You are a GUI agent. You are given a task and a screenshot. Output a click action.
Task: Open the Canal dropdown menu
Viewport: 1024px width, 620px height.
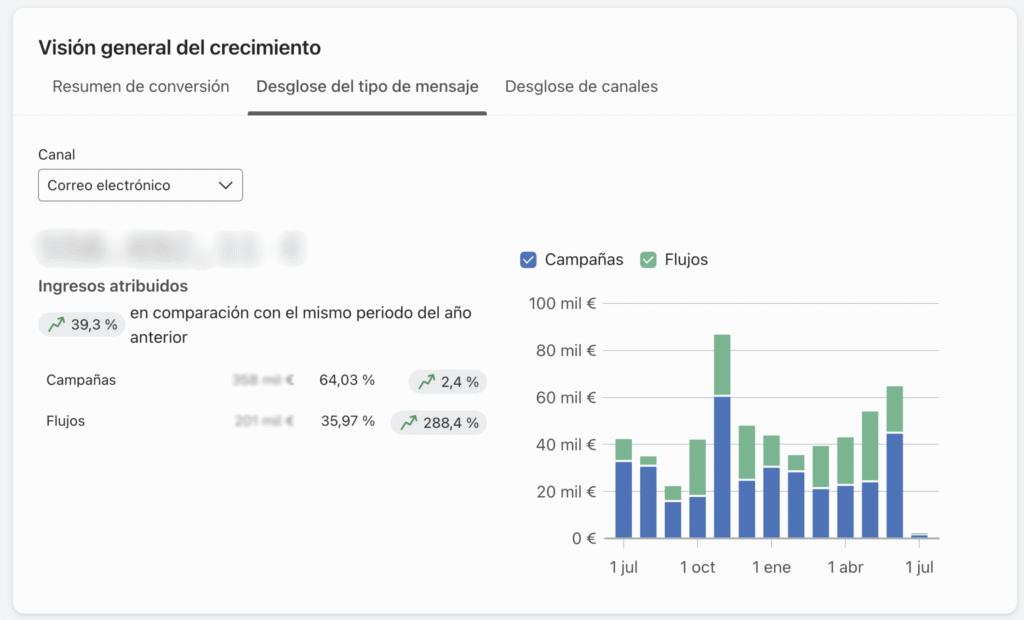pyautogui.click(x=140, y=185)
